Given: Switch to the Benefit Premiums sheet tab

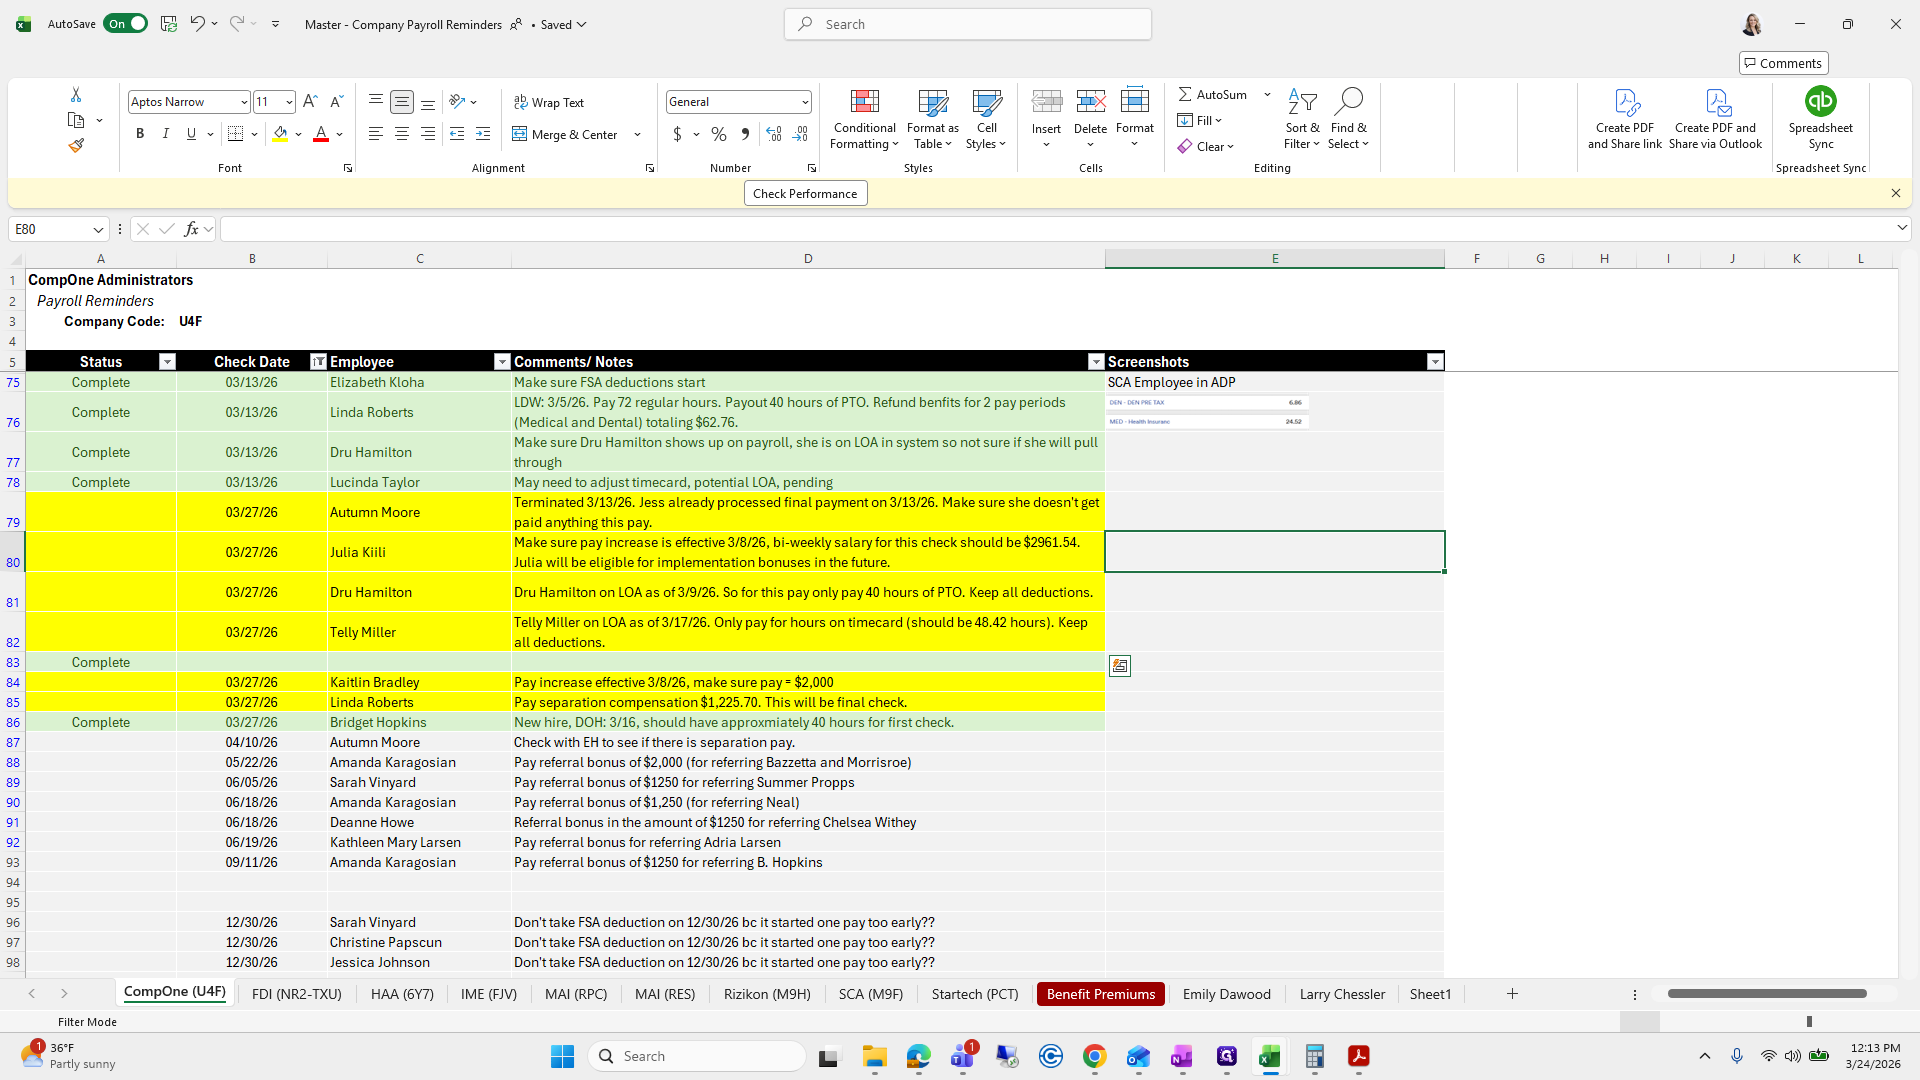Looking at the screenshot, I should click(1100, 994).
